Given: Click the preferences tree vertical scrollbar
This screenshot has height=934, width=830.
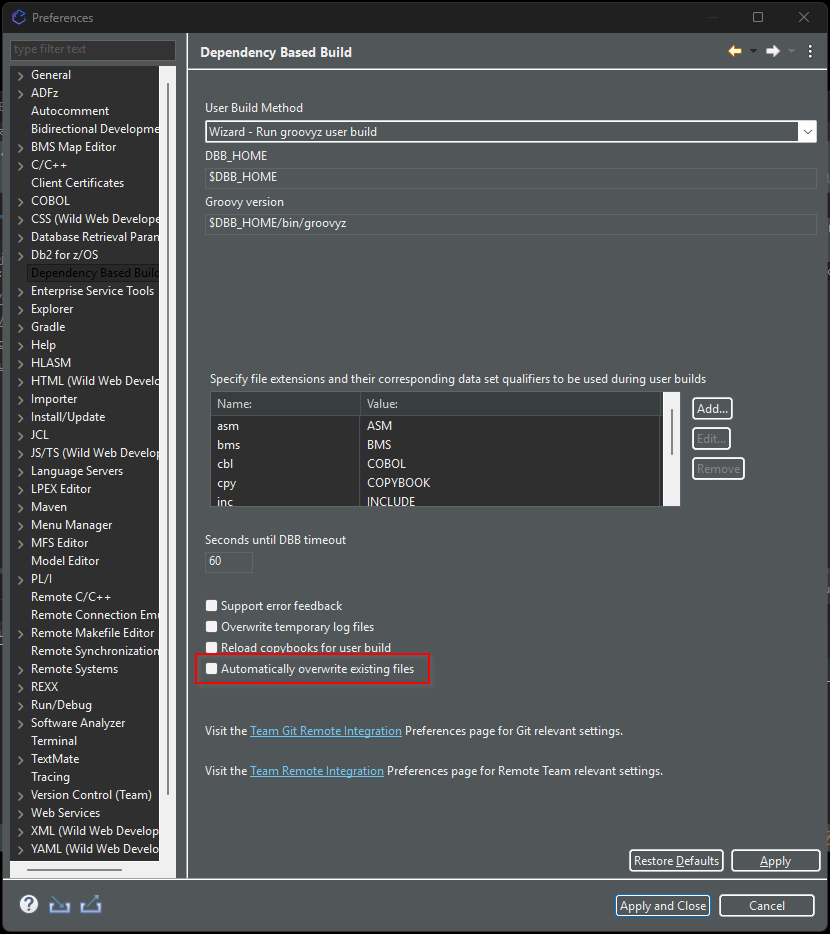Looking at the screenshot, I should [168, 440].
